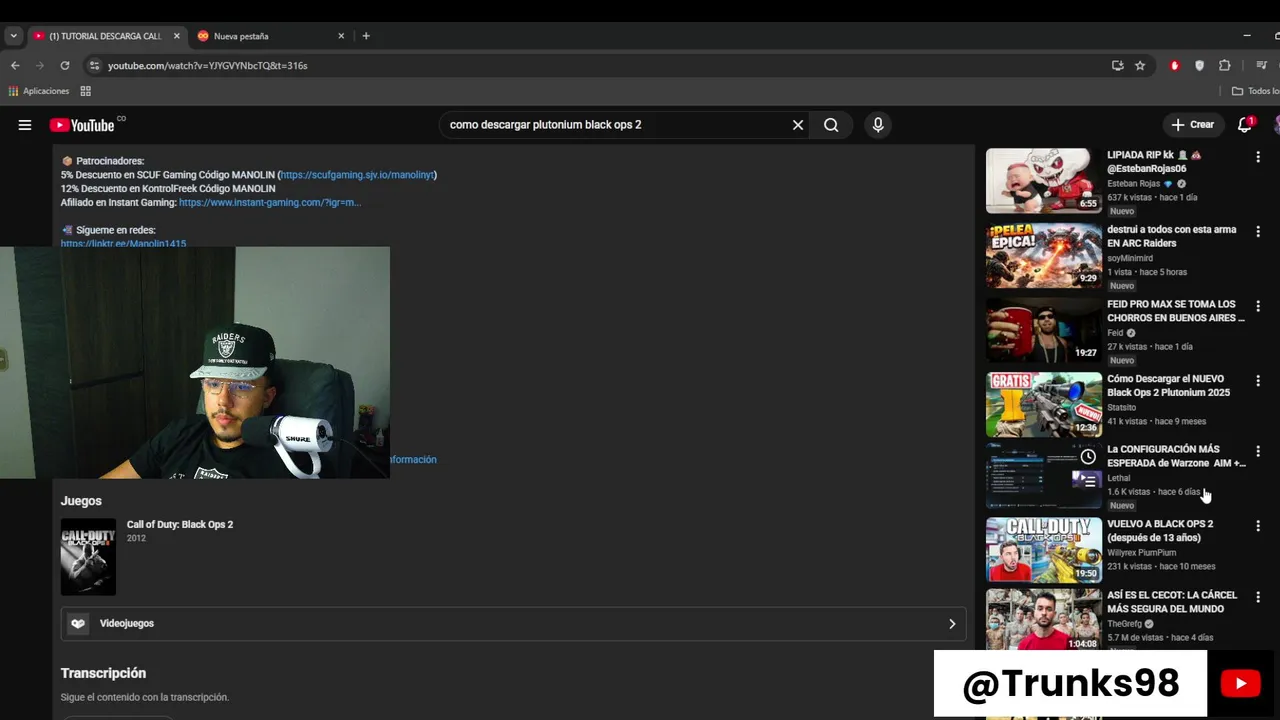Viewport: 1280px width, 720px height.
Task: Open options menu for CONFIGURACIÓN Warzone video
Action: pyautogui.click(x=1258, y=451)
